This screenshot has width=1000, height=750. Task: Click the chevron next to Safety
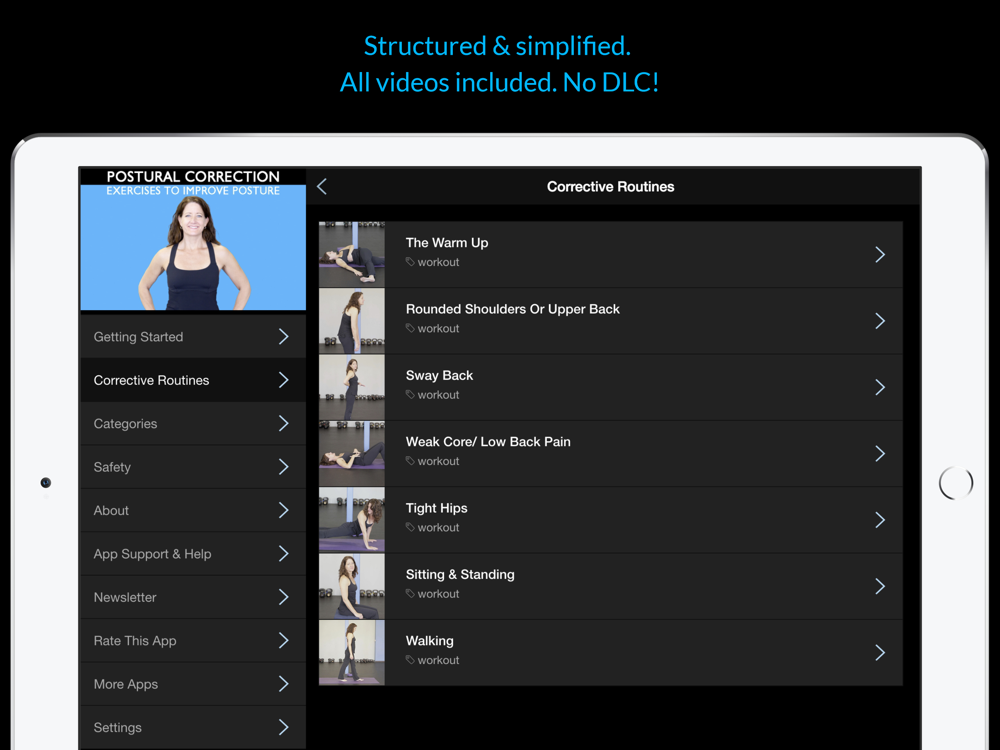[x=284, y=467]
